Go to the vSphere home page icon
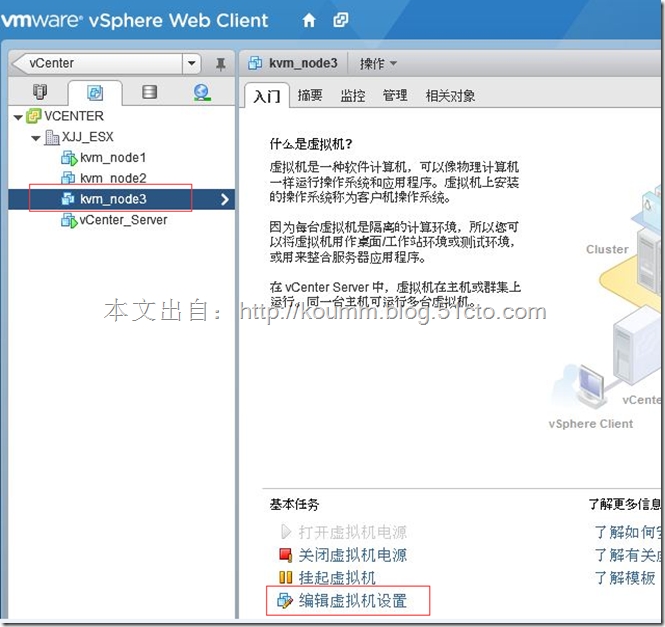The width and height of the screenshot is (665, 627). click(309, 20)
